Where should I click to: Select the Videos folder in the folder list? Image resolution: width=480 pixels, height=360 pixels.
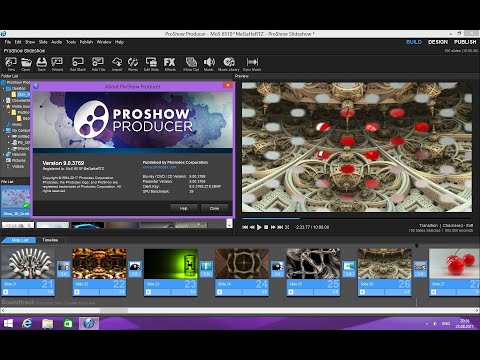[x=18, y=166]
